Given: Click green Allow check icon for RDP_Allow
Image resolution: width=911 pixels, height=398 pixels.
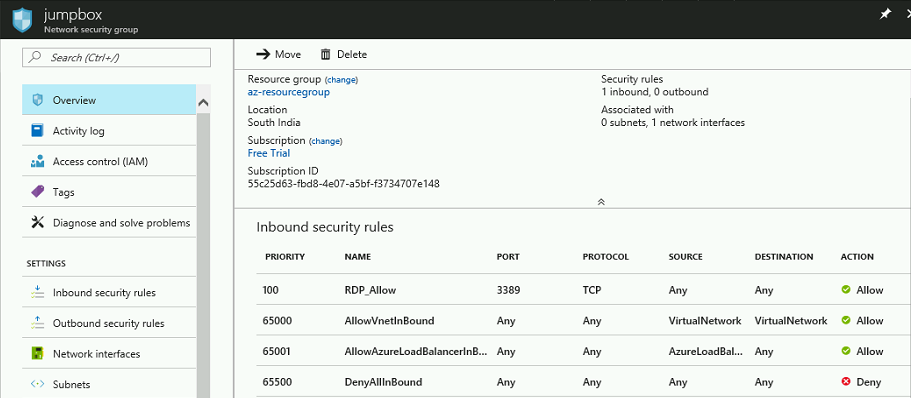Looking at the screenshot, I should click(x=846, y=289).
